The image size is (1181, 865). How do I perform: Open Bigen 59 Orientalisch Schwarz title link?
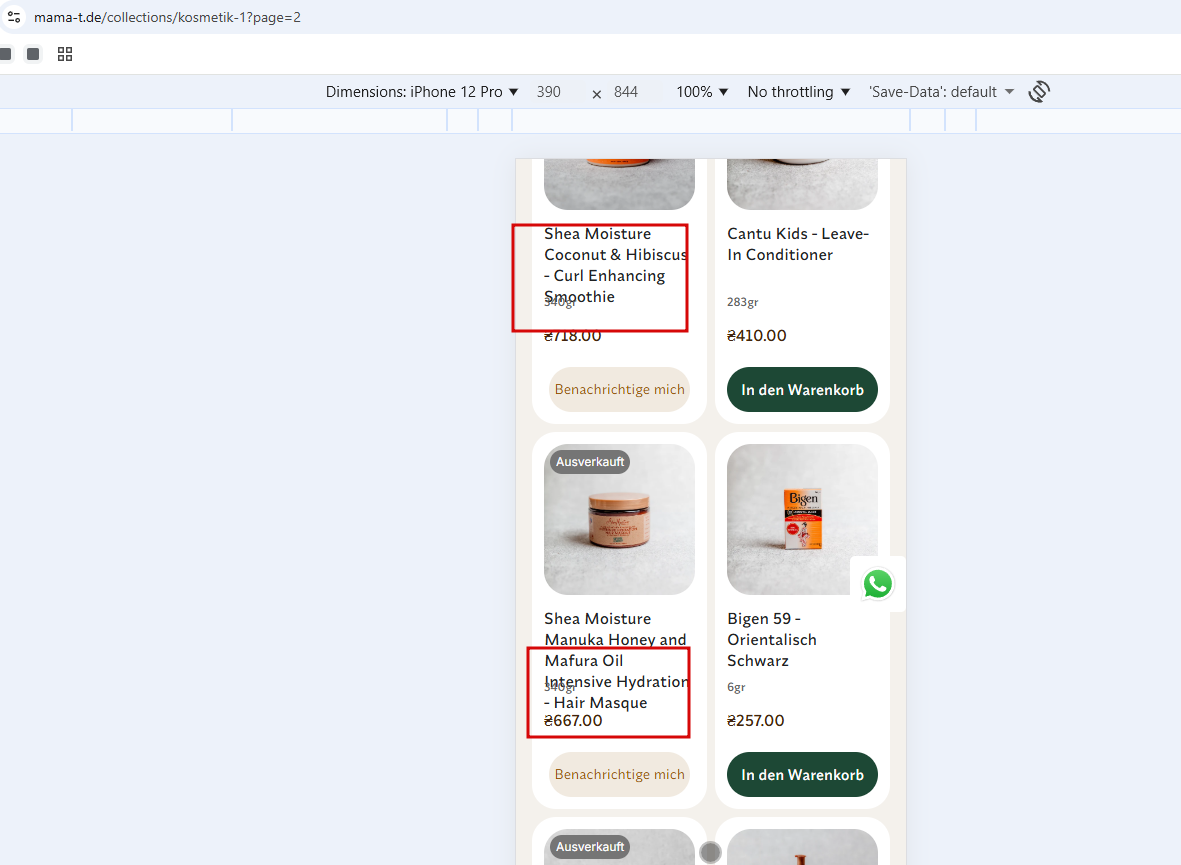point(772,640)
